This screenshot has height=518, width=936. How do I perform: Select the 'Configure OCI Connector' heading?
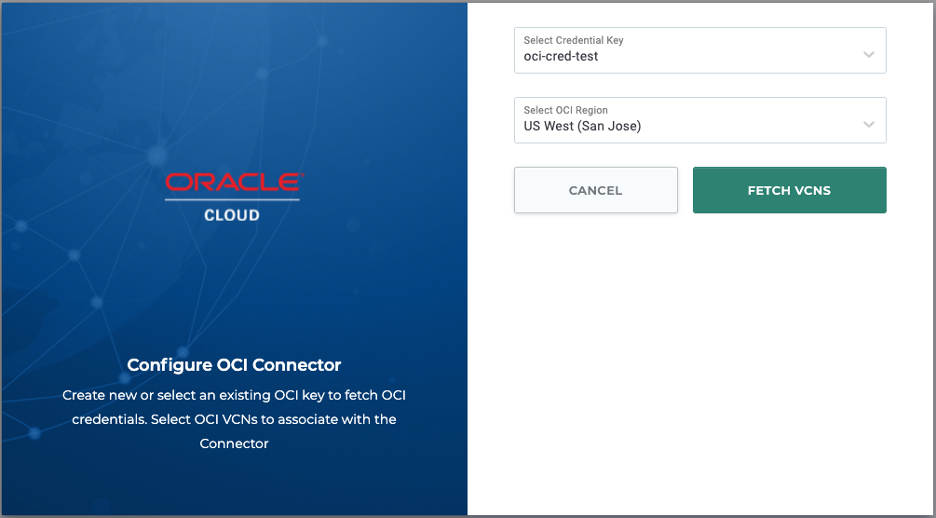click(234, 365)
